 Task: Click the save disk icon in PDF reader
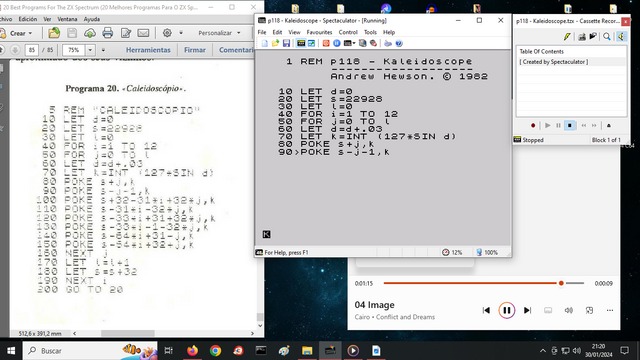click(x=72, y=33)
